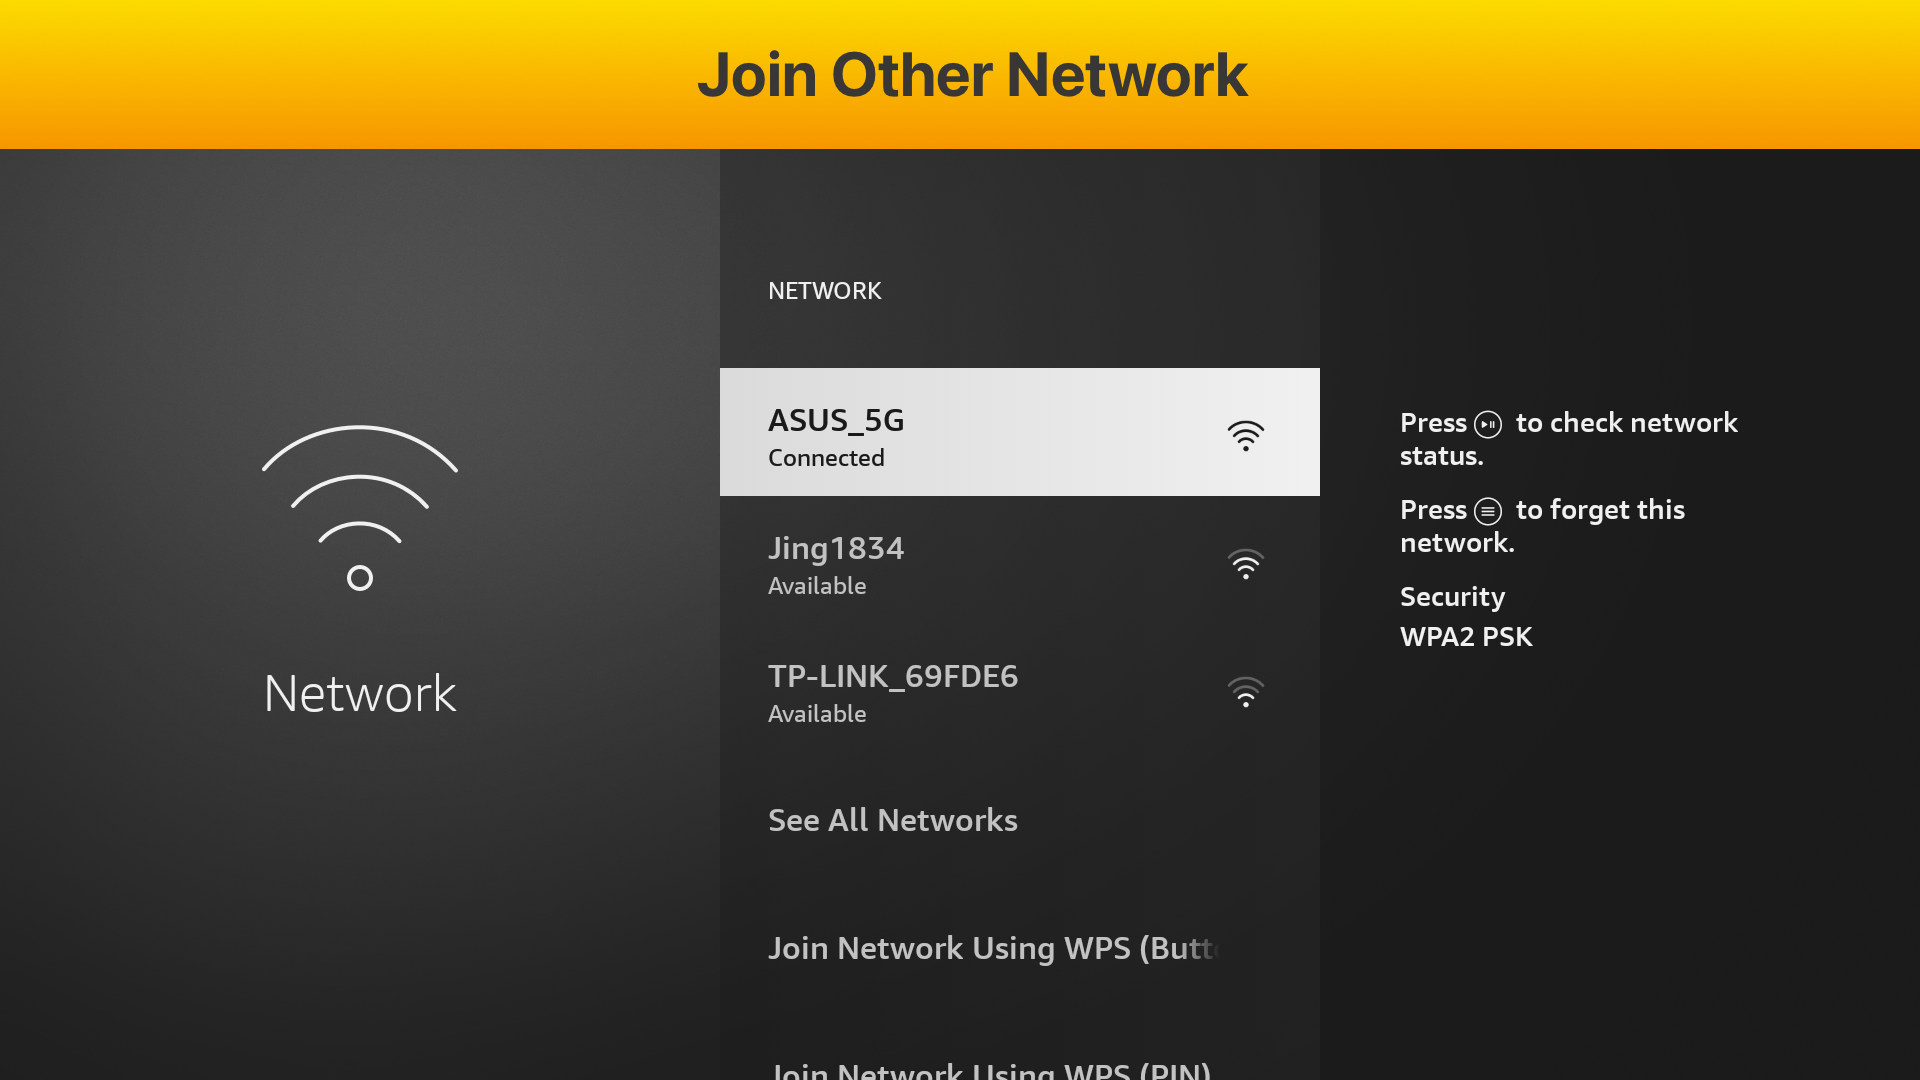Click the signal strength icon for Jing1834

click(1245, 563)
